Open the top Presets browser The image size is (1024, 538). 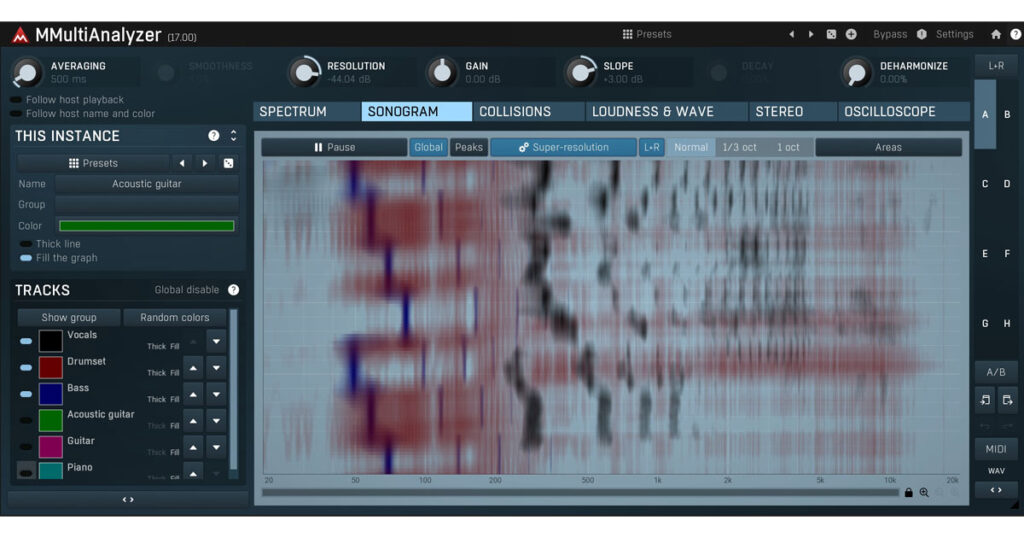click(647, 34)
